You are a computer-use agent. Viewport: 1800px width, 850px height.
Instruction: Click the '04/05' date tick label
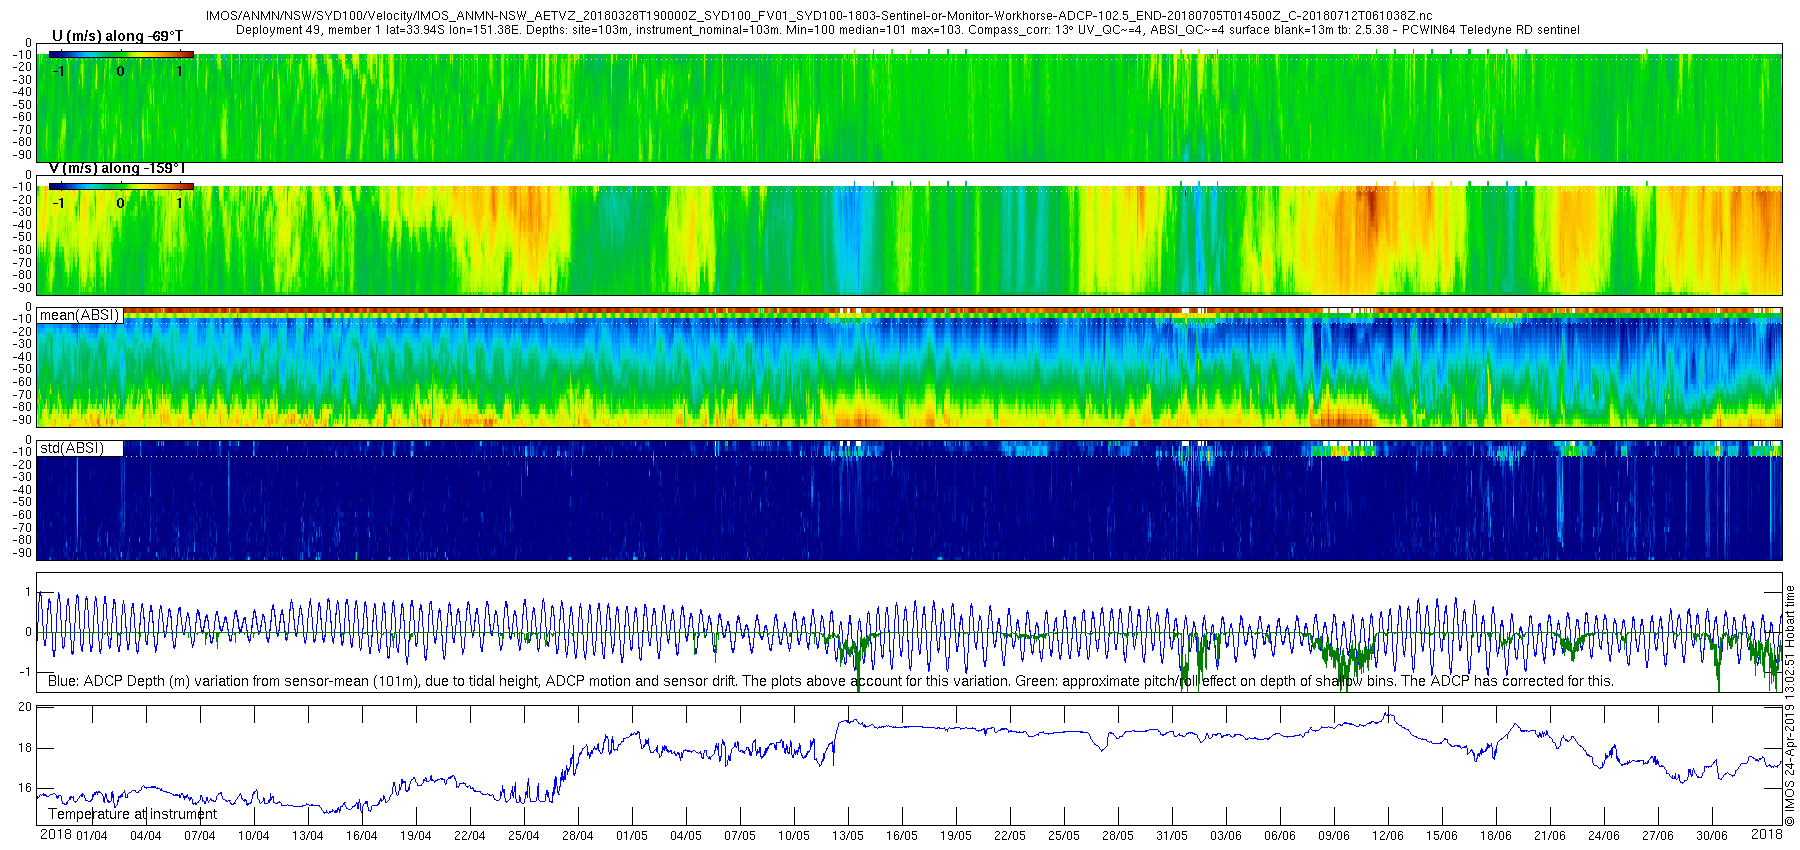[686, 836]
